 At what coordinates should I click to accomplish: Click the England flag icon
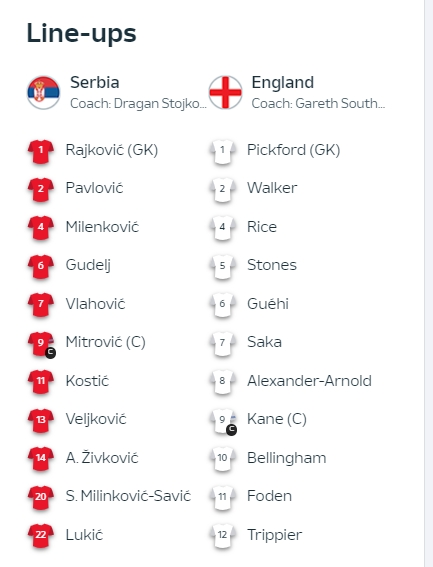click(225, 93)
